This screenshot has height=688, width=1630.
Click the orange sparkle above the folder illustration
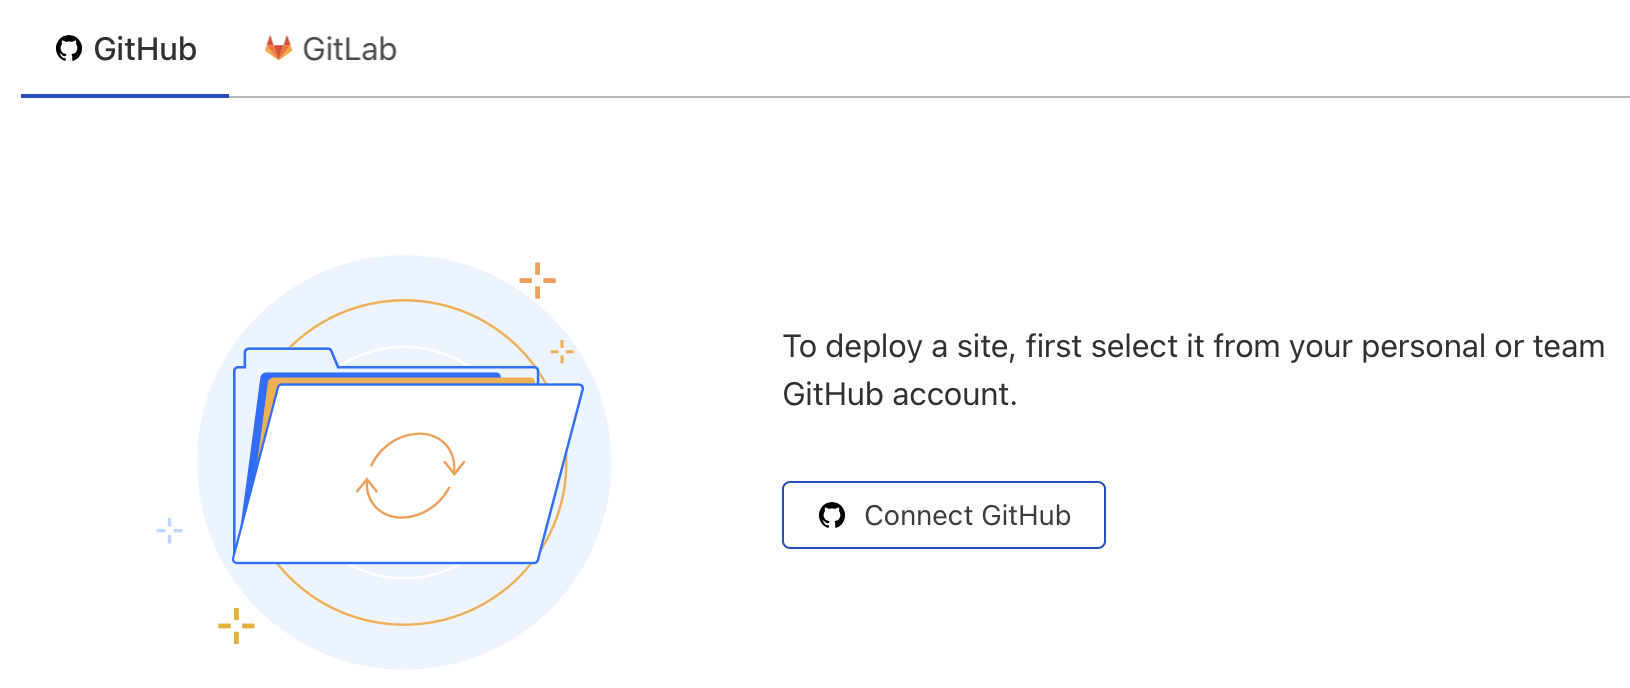[538, 278]
